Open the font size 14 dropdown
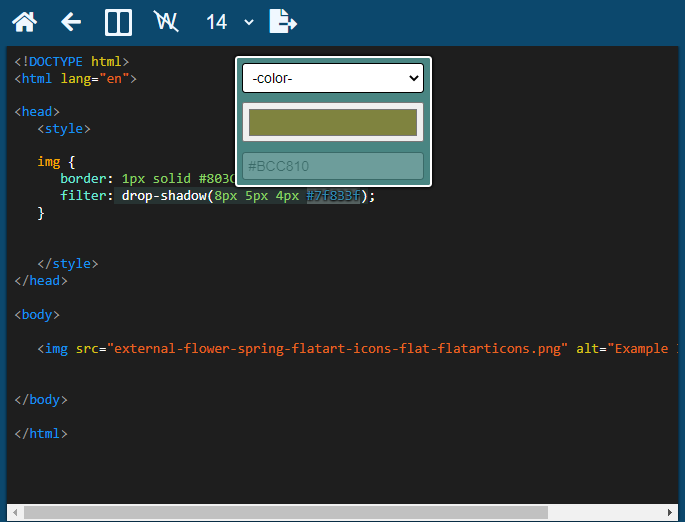The width and height of the screenshot is (685, 522). coord(229,22)
